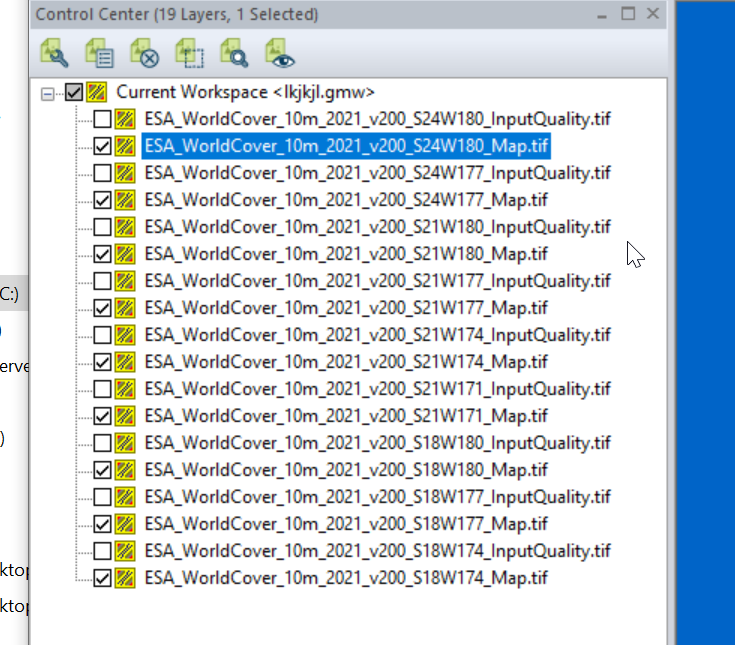Untick the S21W177_Map.tif checkbox
This screenshot has width=735, height=645.
(x=102, y=308)
